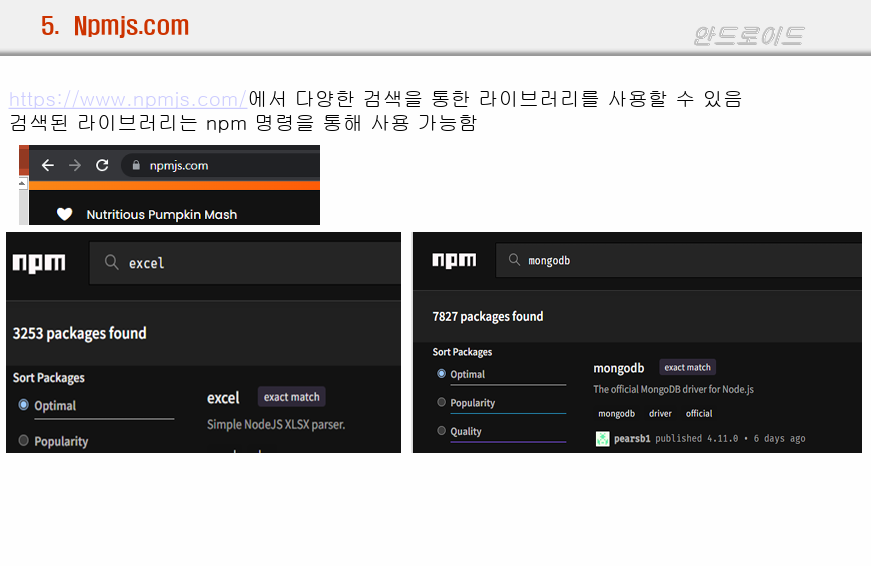Open the mongodb package link

[619, 368]
